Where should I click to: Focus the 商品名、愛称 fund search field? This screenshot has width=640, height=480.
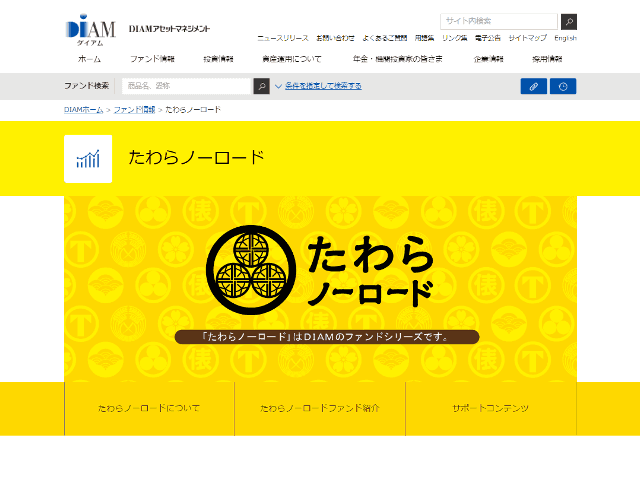186,86
